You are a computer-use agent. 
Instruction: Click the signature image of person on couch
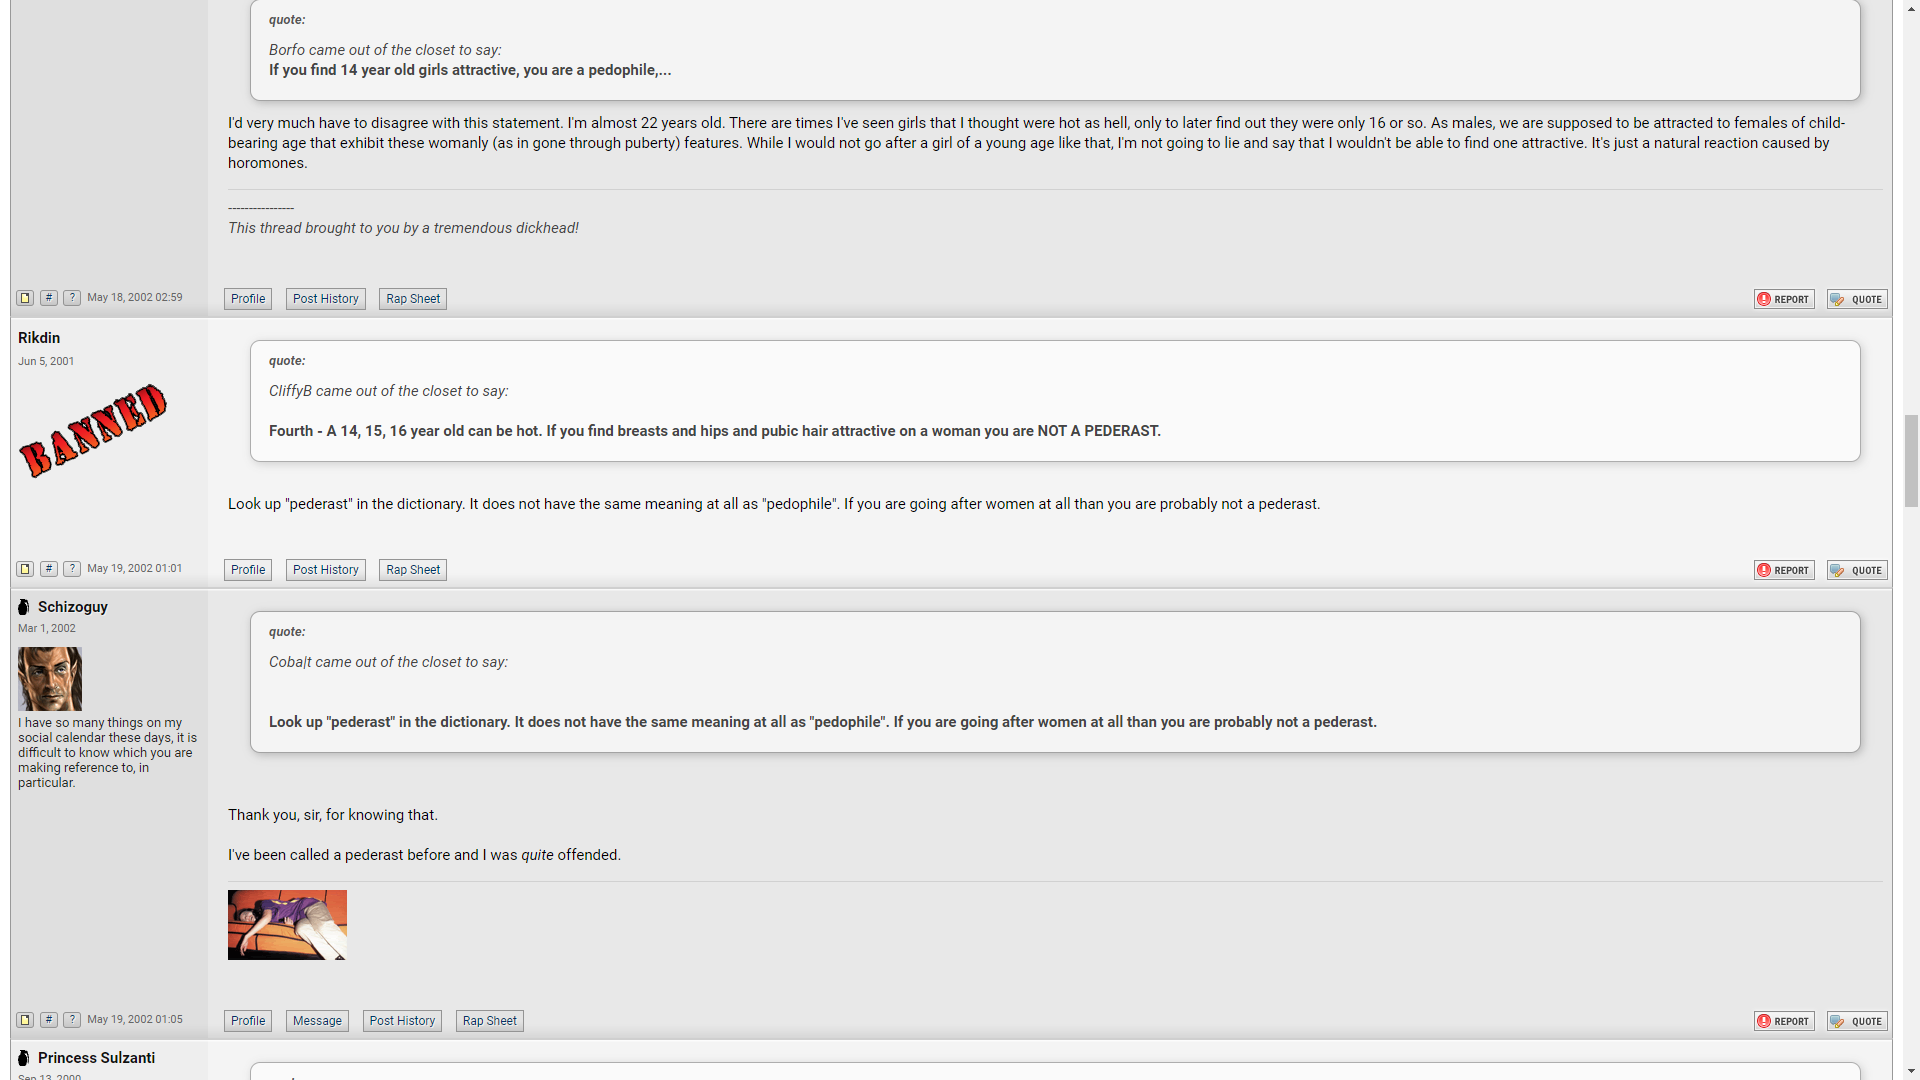coord(287,925)
